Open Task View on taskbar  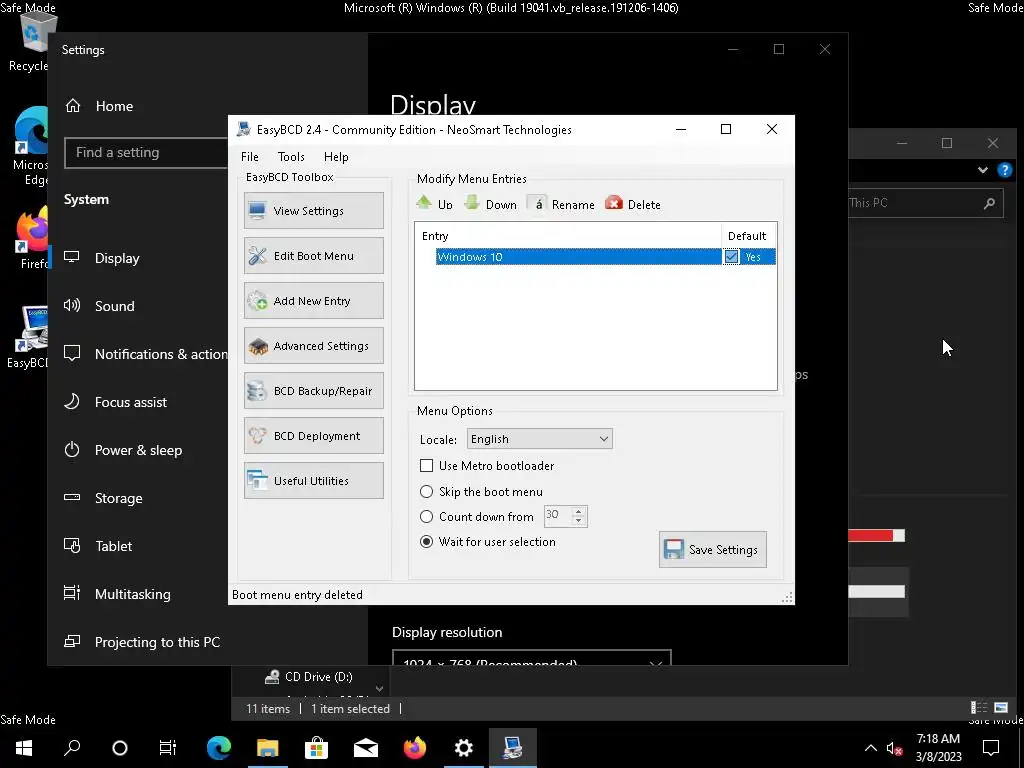pos(168,747)
